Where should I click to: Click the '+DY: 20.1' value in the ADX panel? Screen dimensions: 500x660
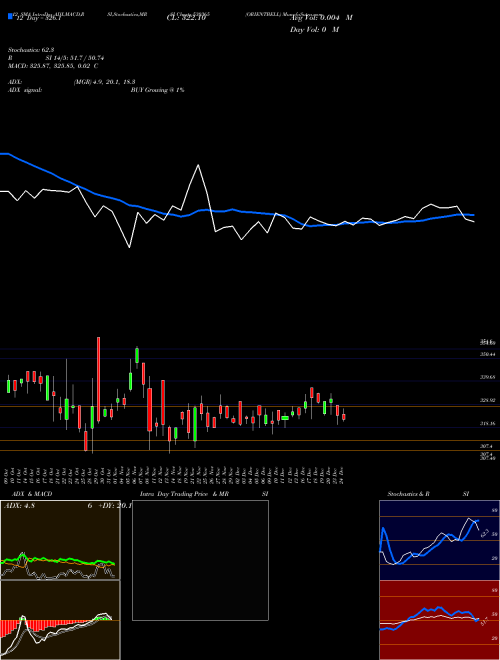(115, 506)
